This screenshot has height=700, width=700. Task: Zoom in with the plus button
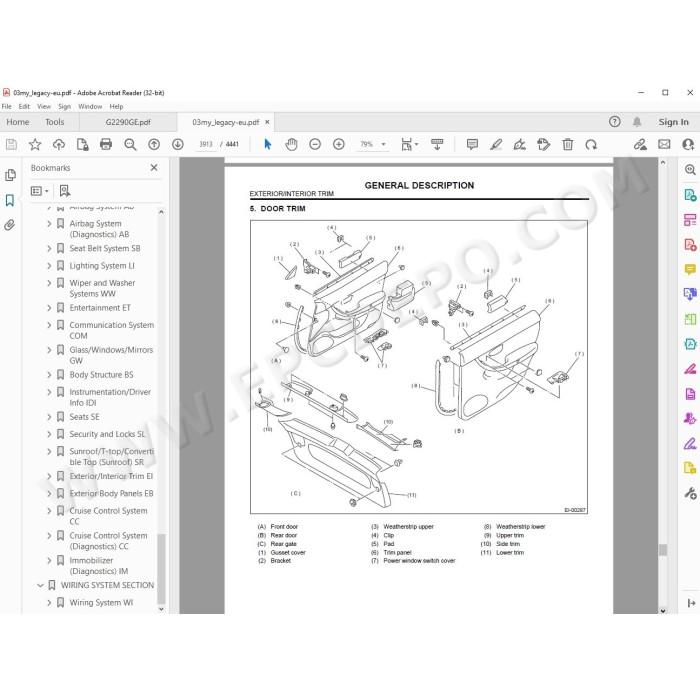(x=339, y=144)
